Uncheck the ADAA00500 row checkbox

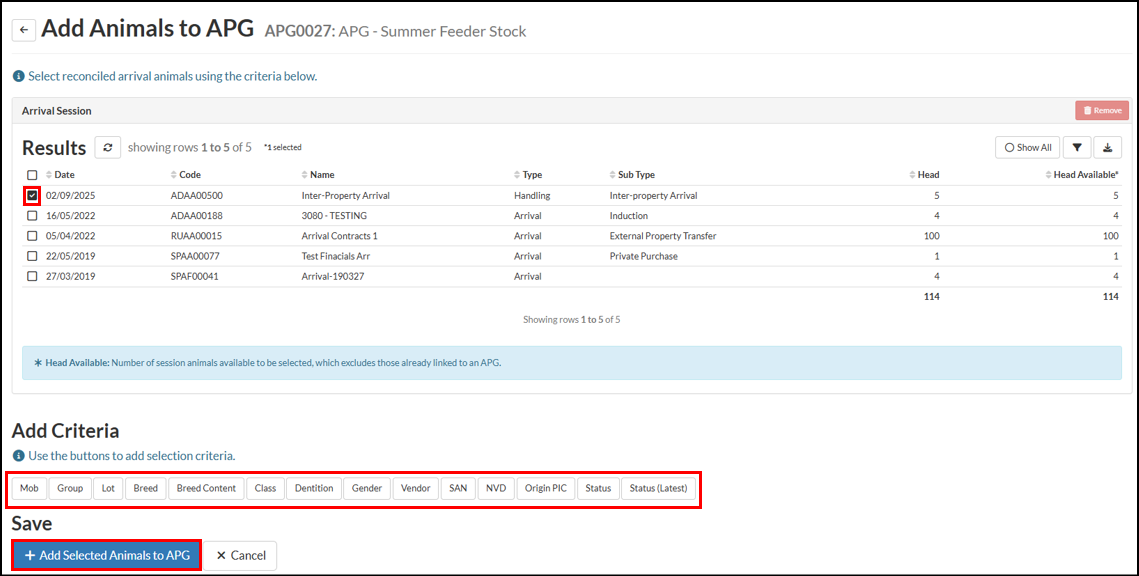coord(32,196)
